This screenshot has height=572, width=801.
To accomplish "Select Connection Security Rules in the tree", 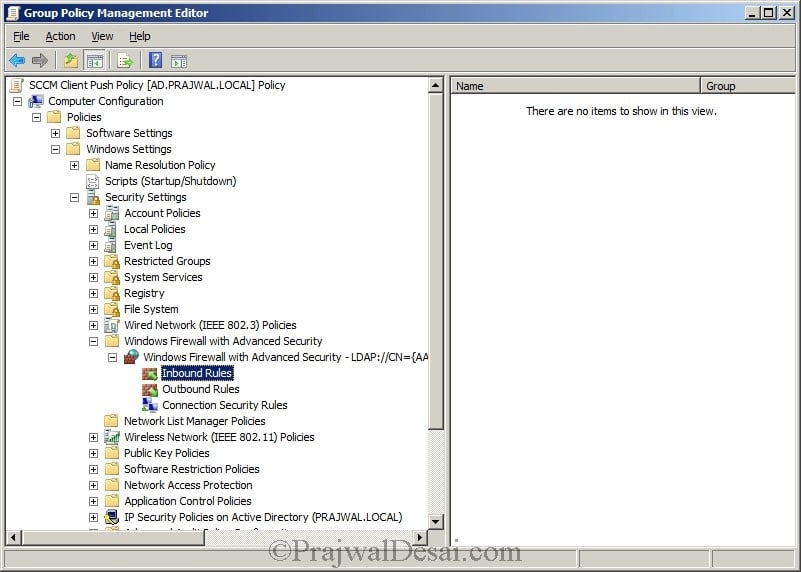I will click(x=225, y=405).
